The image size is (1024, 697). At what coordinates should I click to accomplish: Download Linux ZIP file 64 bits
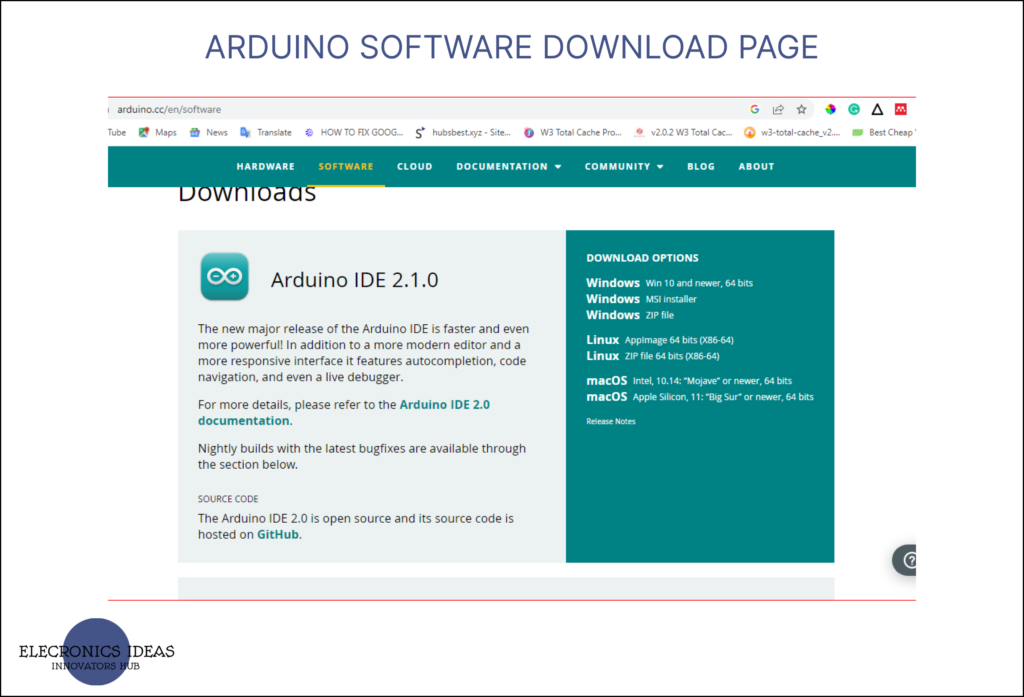pyautogui.click(x=652, y=356)
